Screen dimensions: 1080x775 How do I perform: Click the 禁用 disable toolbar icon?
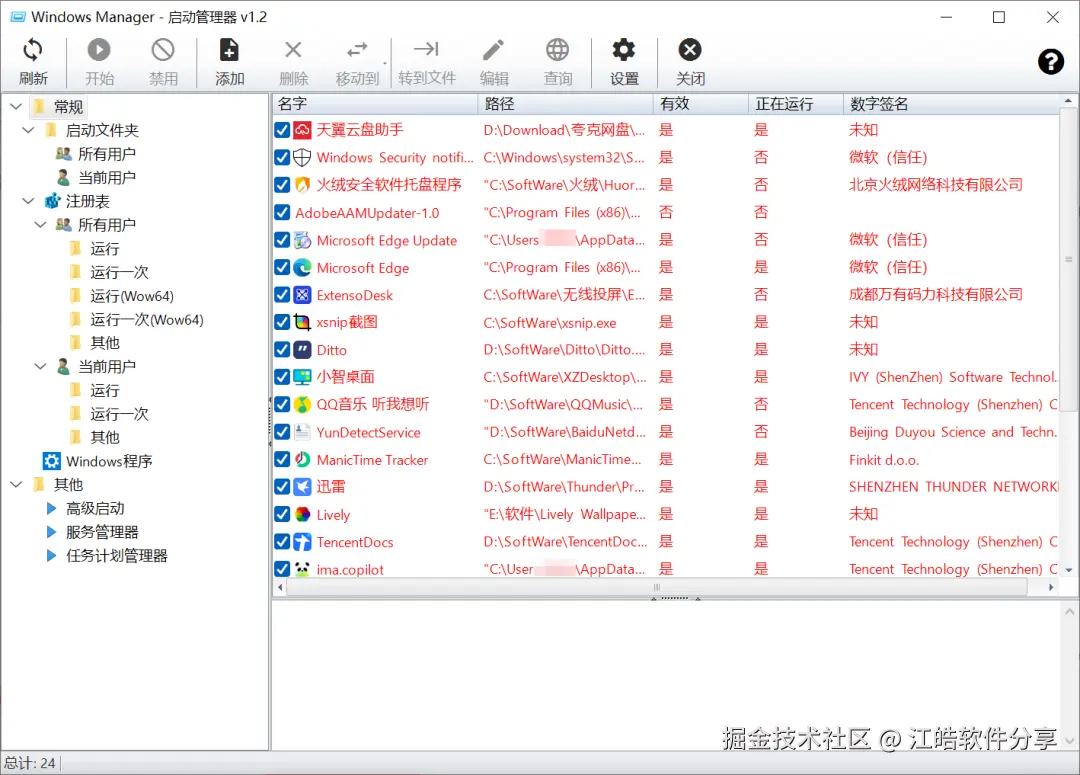pyautogui.click(x=163, y=50)
